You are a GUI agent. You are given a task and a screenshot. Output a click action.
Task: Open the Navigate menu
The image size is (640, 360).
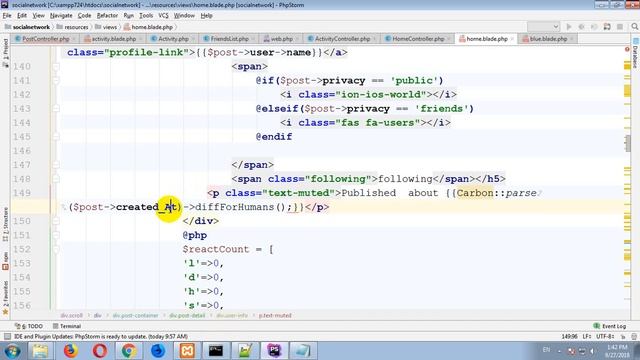pyautogui.click(x=61, y=16)
